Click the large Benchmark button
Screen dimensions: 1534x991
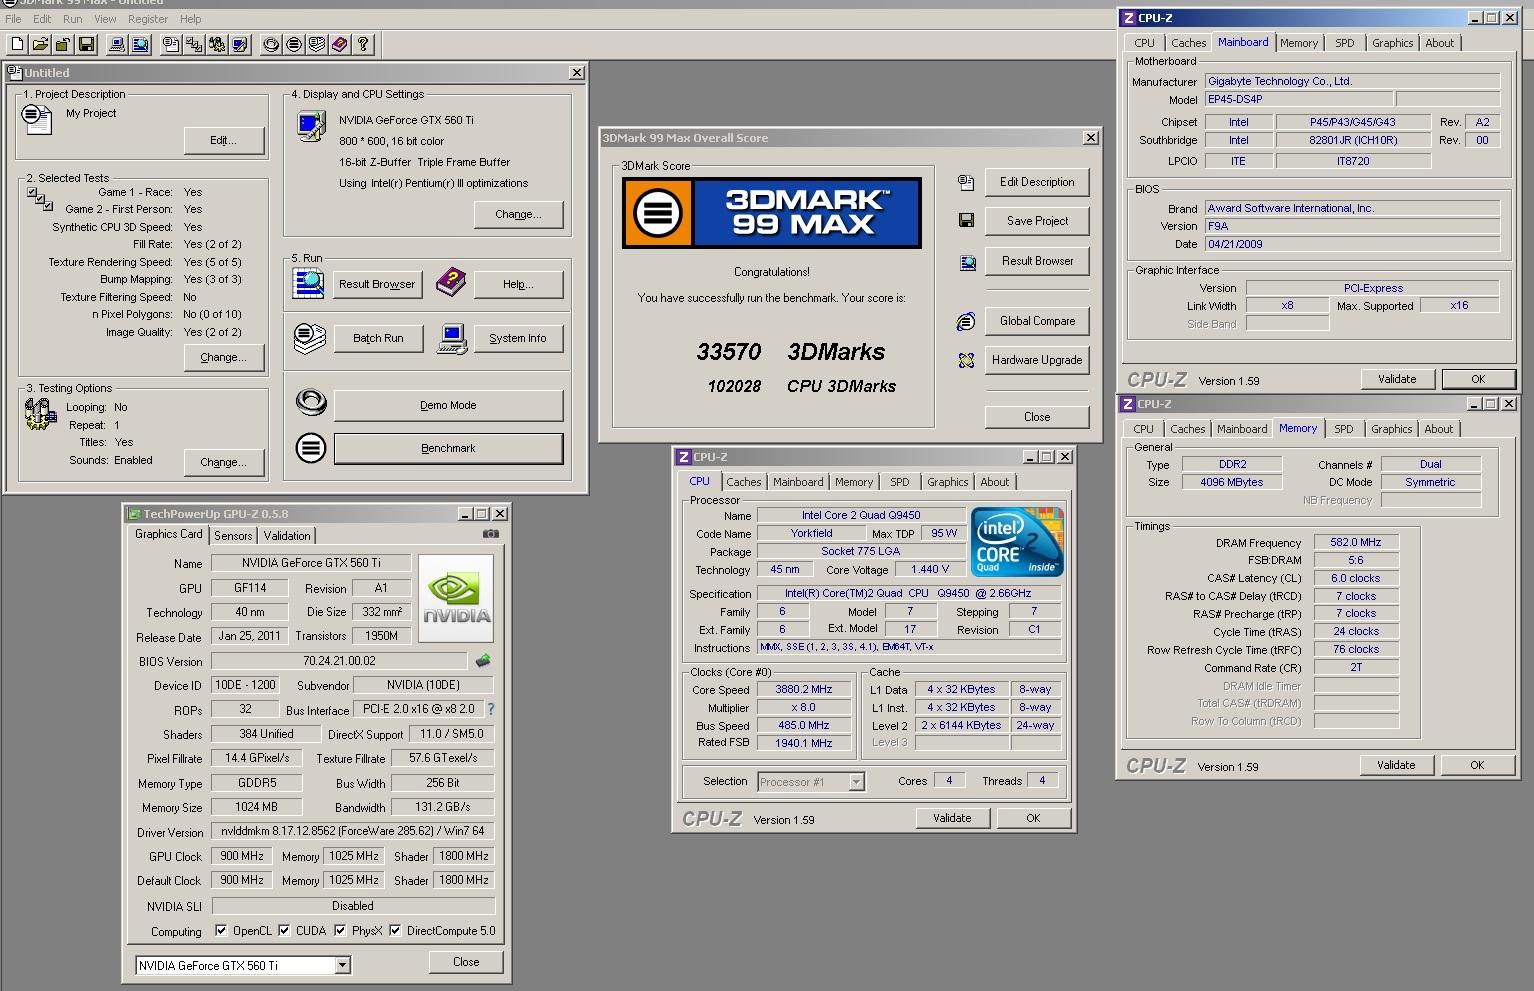[x=448, y=448]
